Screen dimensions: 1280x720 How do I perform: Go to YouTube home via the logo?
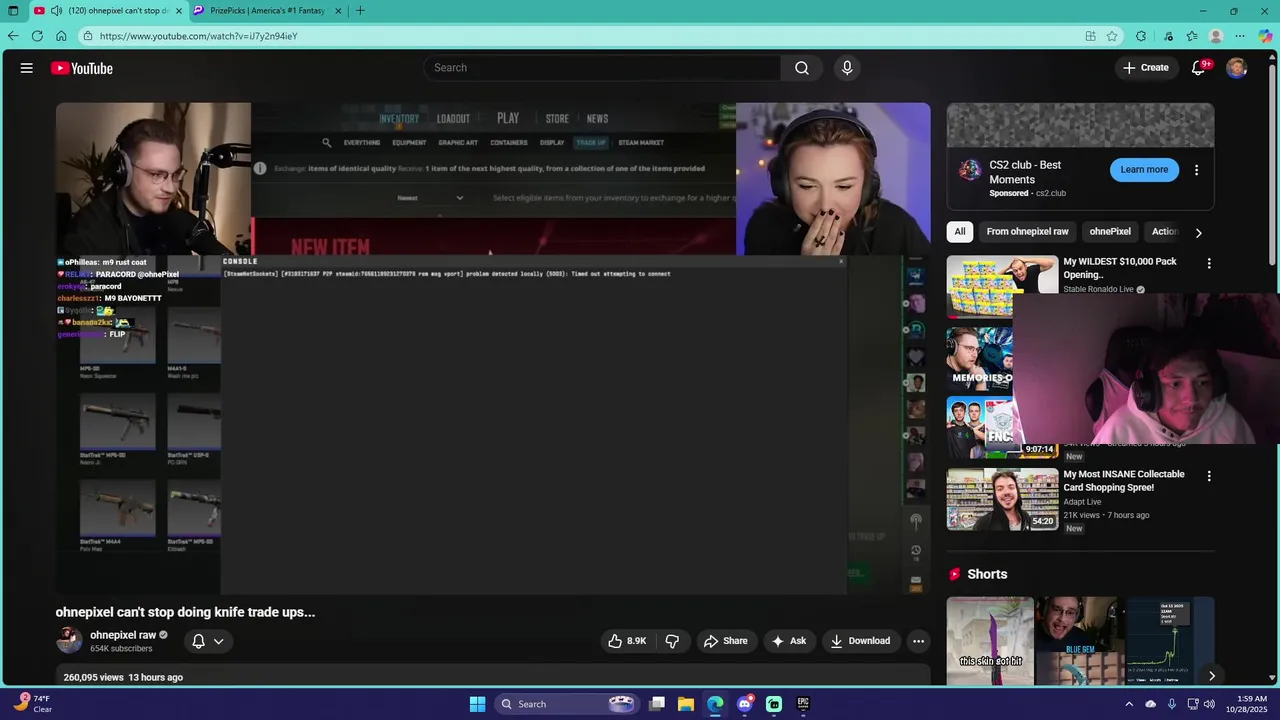pyautogui.click(x=82, y=68)
